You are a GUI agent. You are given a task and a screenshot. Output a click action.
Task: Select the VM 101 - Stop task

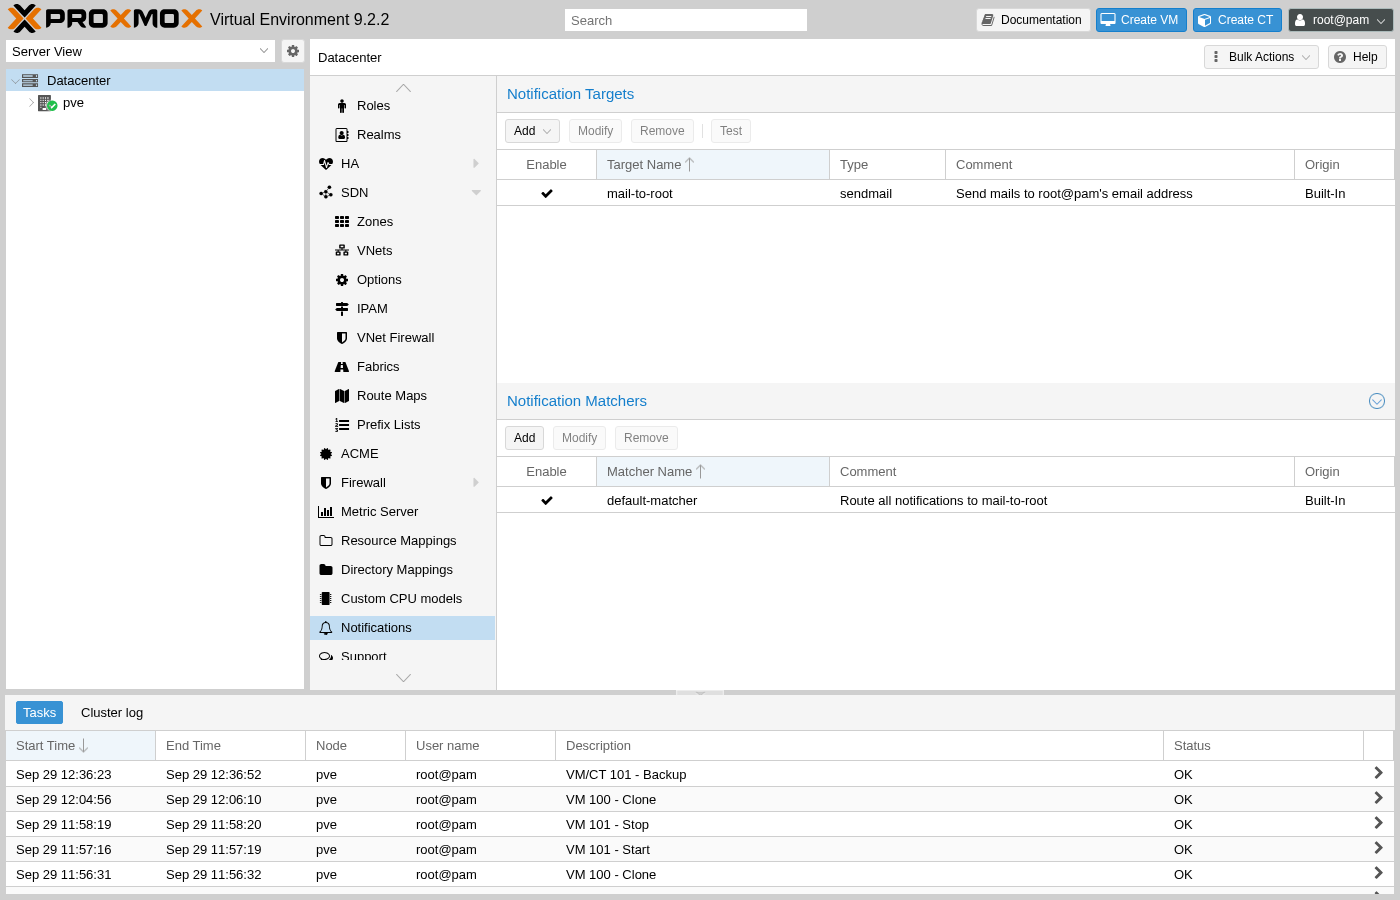click(700, 825)
